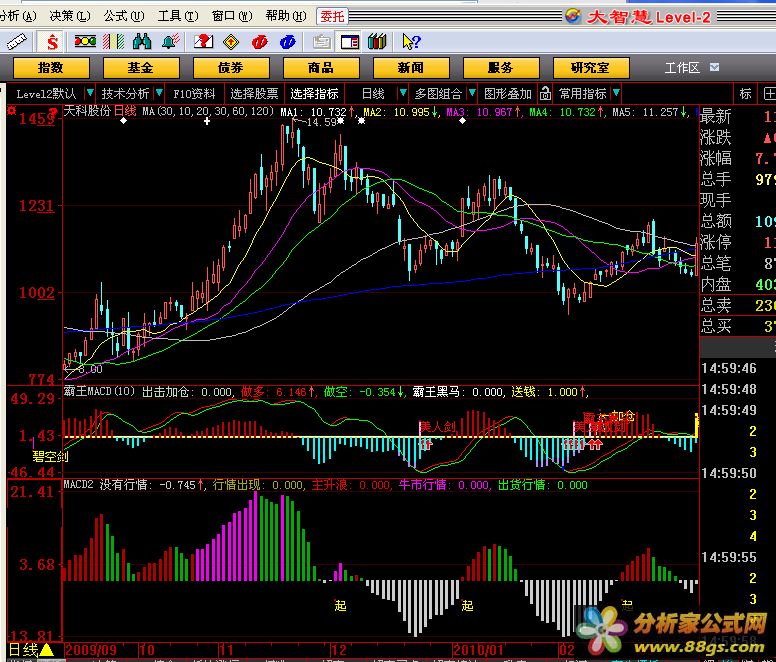Toggle the 工作区 workspace checkbox
The width and height of the screenshot is (776, 662).
tap(714, 67)
